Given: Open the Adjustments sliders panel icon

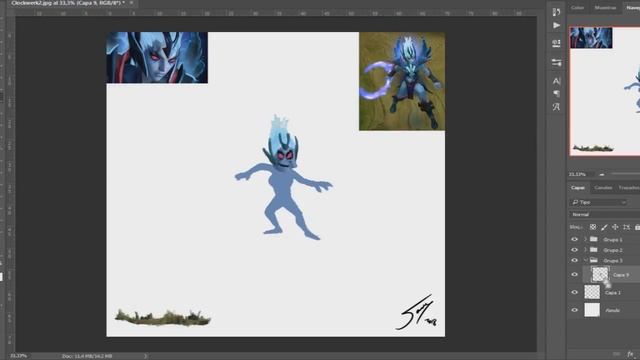Looking at the screenshot, I should 556,62.
